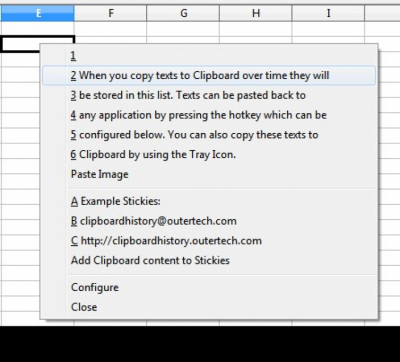The height and width of the screenshot is (362, 400).
Task: Paste entry 2 'When you copy texts'
Action: pyautogui.click(x=209, y=75)
